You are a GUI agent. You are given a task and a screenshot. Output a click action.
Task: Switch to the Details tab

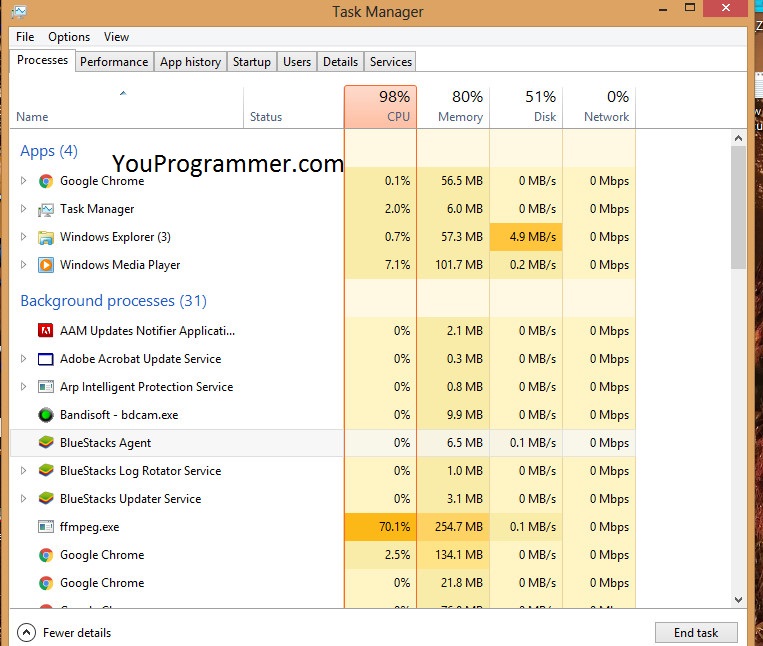pyautogui.click(x=340, y=62)
